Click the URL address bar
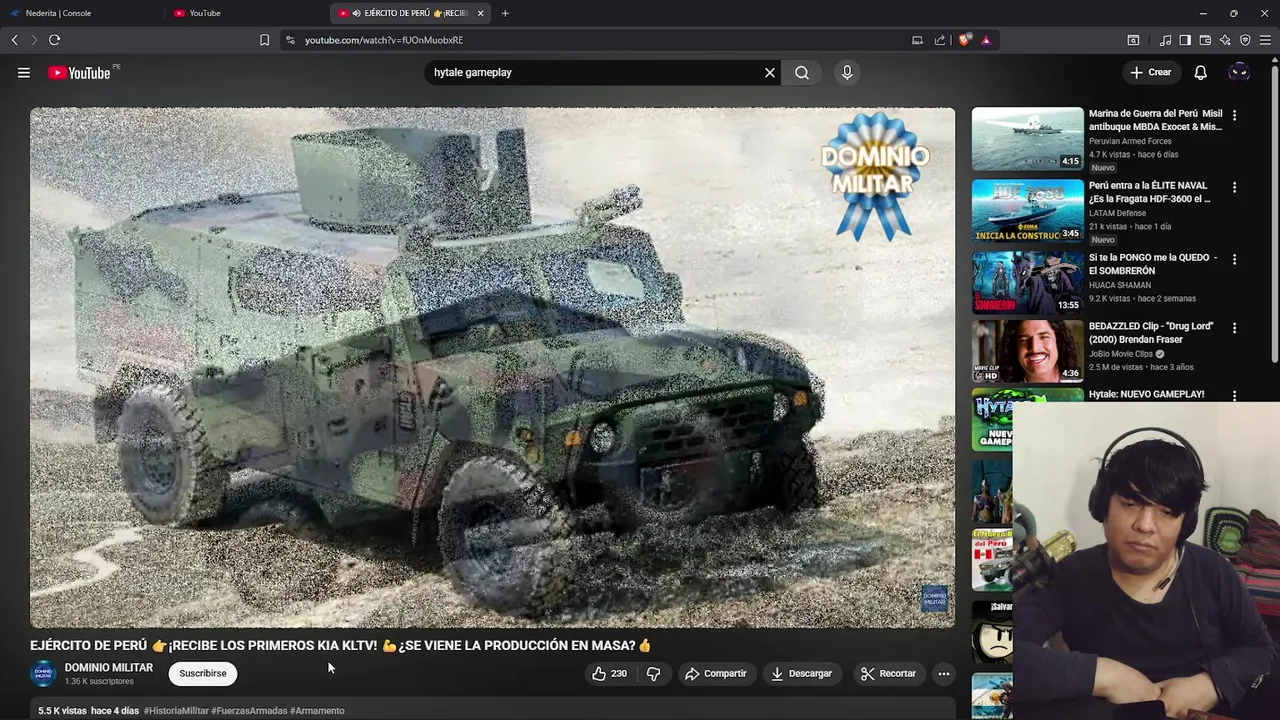Image resolution: width=1280 pixels, height=720 pixels. tap(600, 40)
